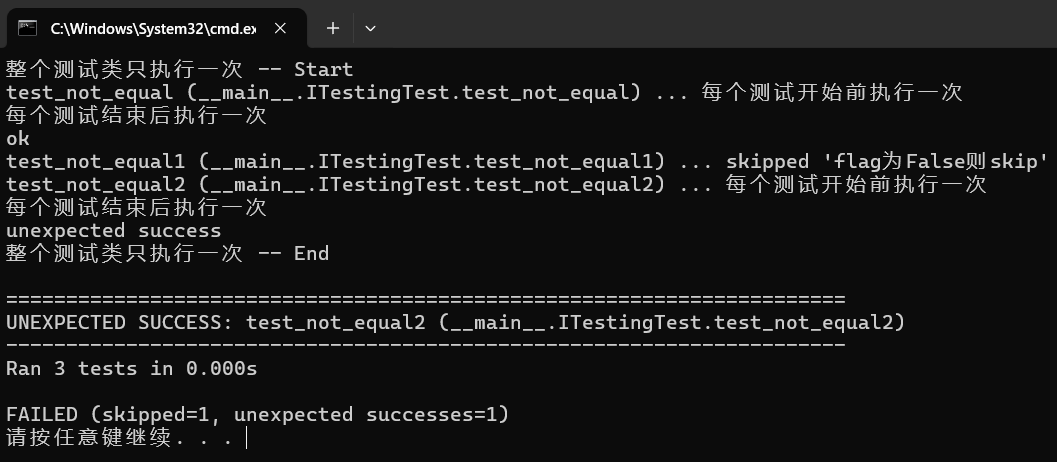
Task: Click the empty title bar area right of tabs
Action: click(x=700, y=28)
